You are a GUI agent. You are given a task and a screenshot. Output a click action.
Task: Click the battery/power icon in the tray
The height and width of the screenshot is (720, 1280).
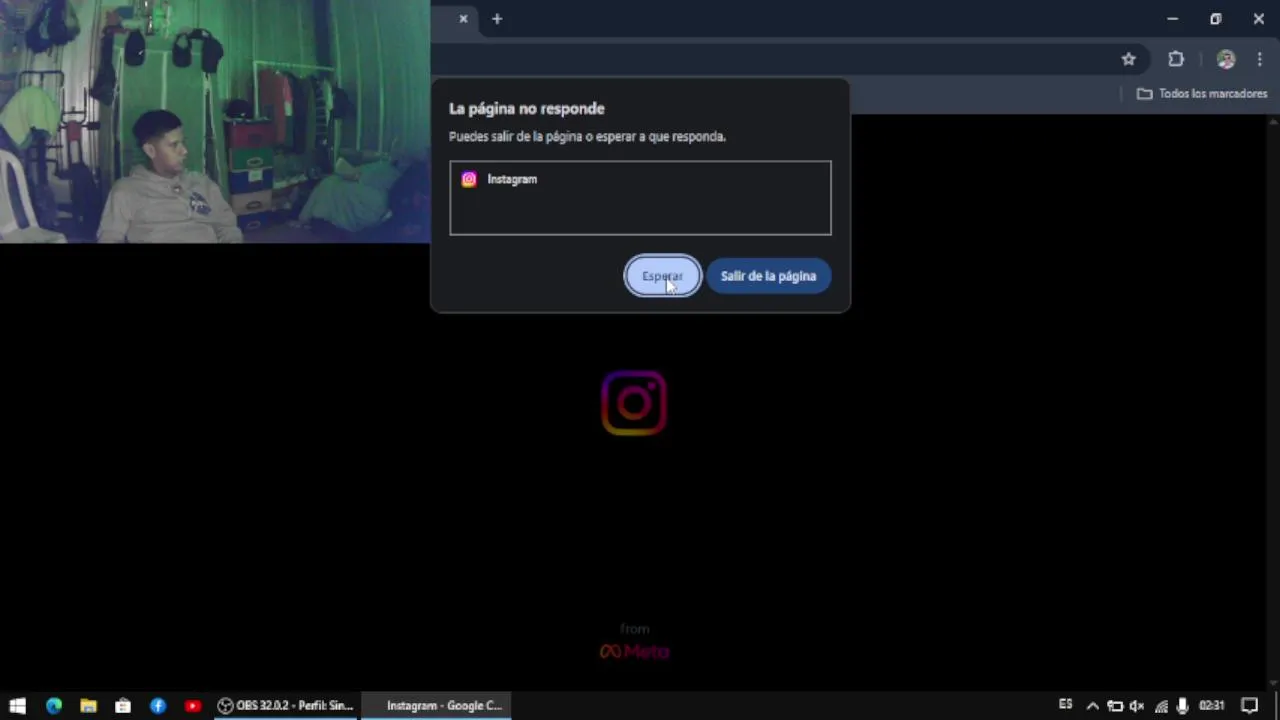click(1115, 705)
